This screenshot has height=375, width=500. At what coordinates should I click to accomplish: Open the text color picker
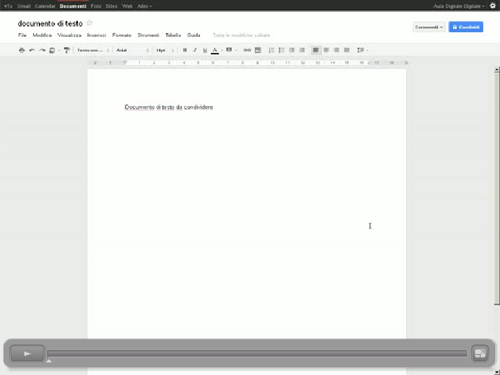click(x=215, y=50)
